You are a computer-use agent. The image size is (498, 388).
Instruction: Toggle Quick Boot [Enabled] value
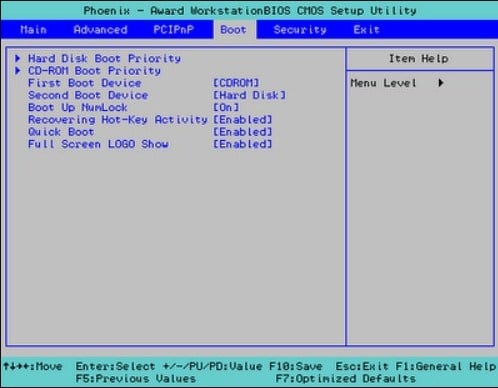[x=243, y=132]
